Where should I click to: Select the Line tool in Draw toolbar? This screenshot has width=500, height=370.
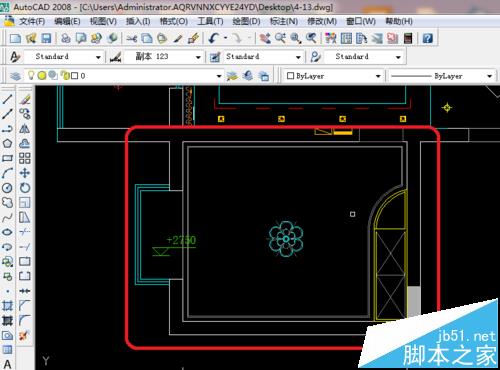[x=7, y=99]
